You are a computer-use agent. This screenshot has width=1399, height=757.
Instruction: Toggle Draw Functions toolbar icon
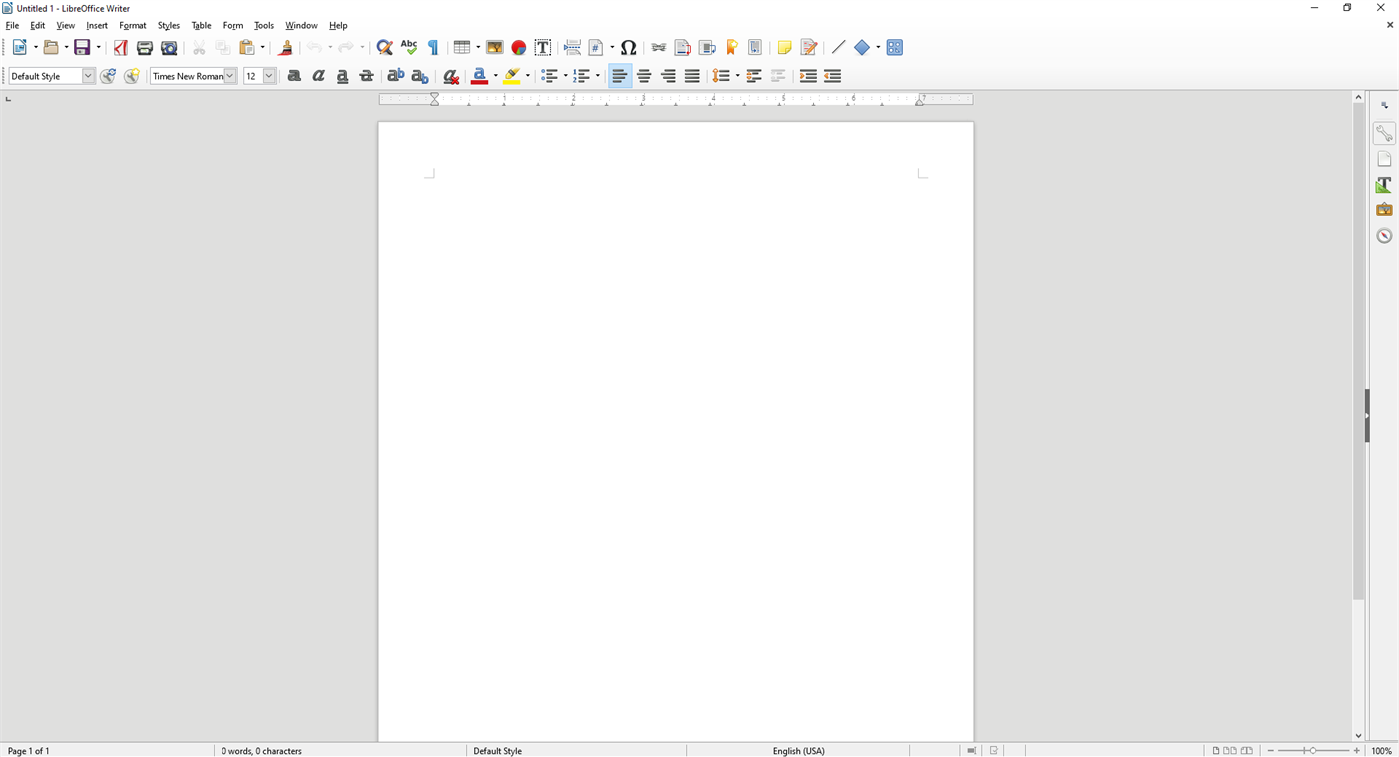[895, 47]
